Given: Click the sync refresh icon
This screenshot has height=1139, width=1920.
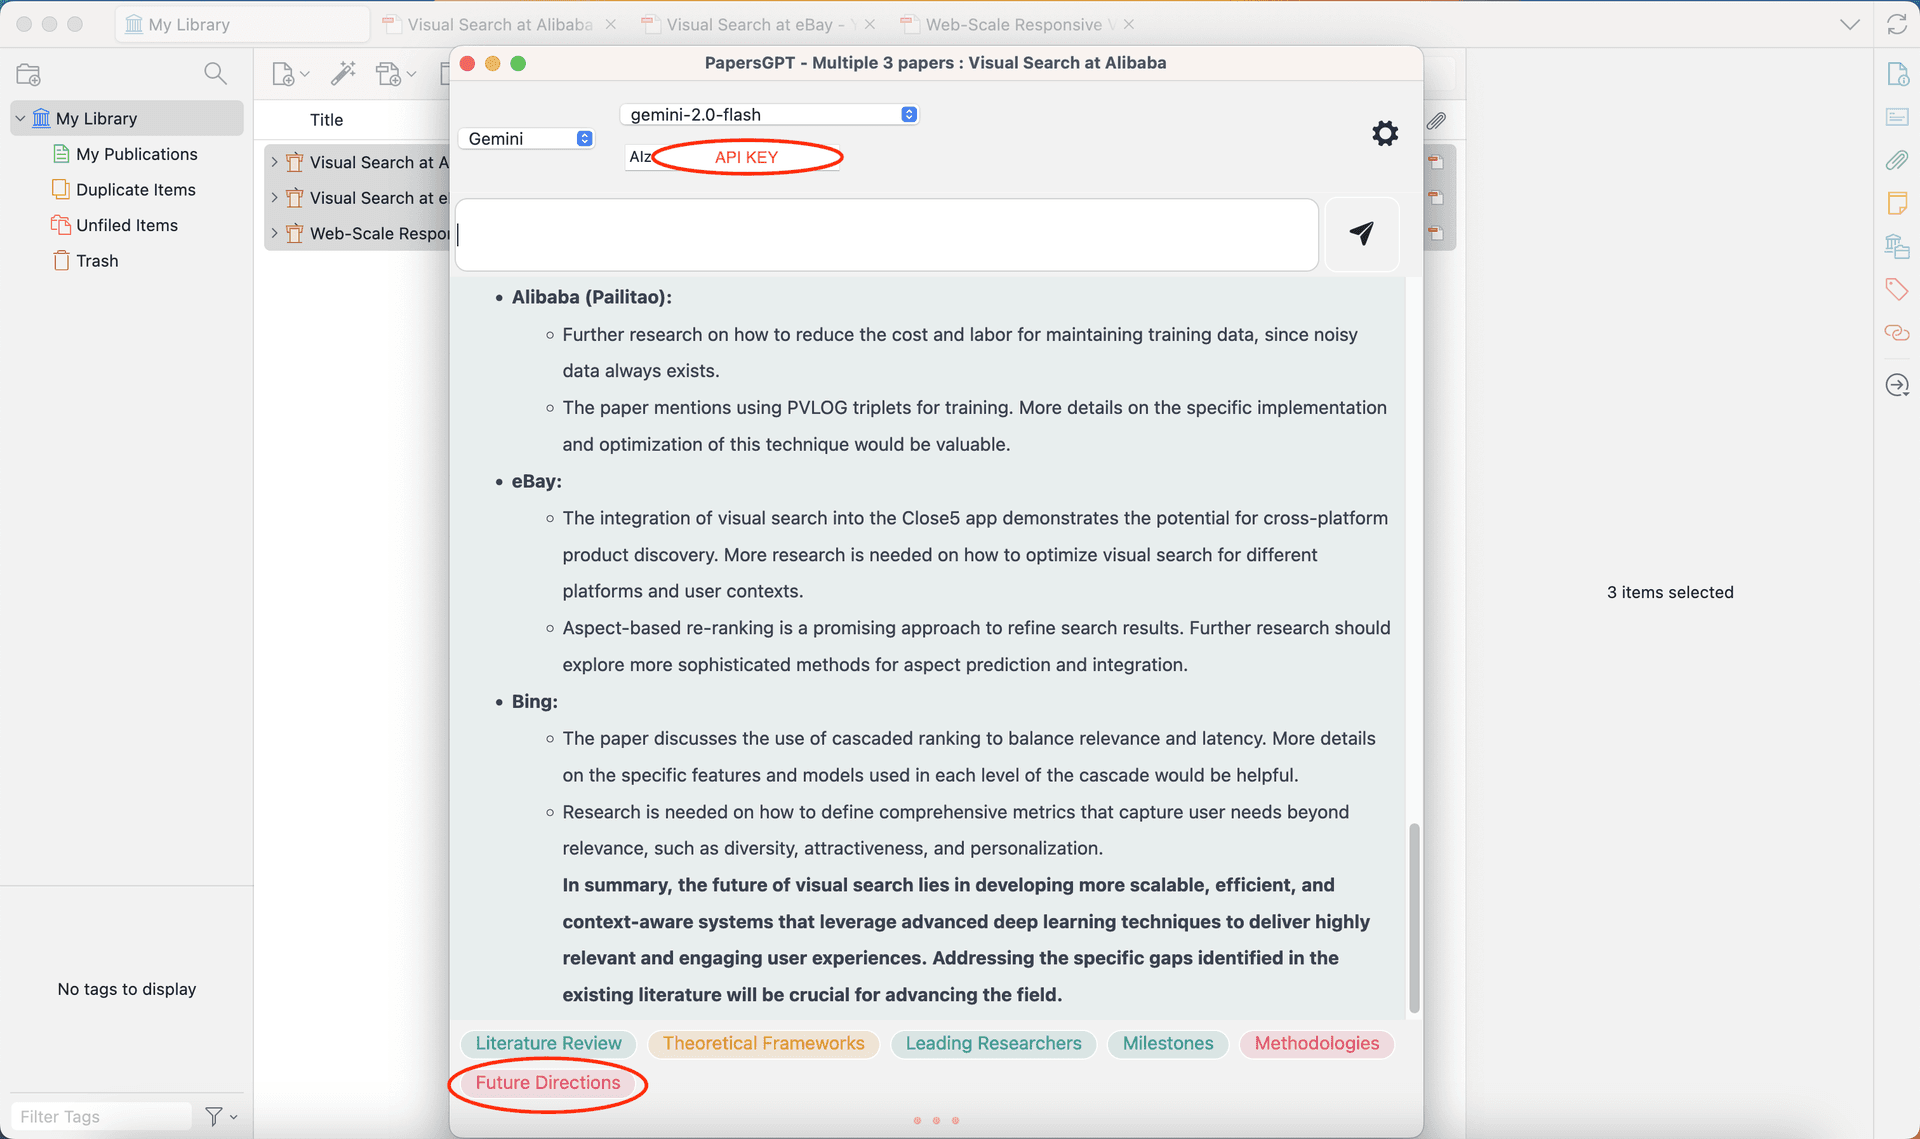Looking at the screenshot, I should click(x=1896, y=24).
